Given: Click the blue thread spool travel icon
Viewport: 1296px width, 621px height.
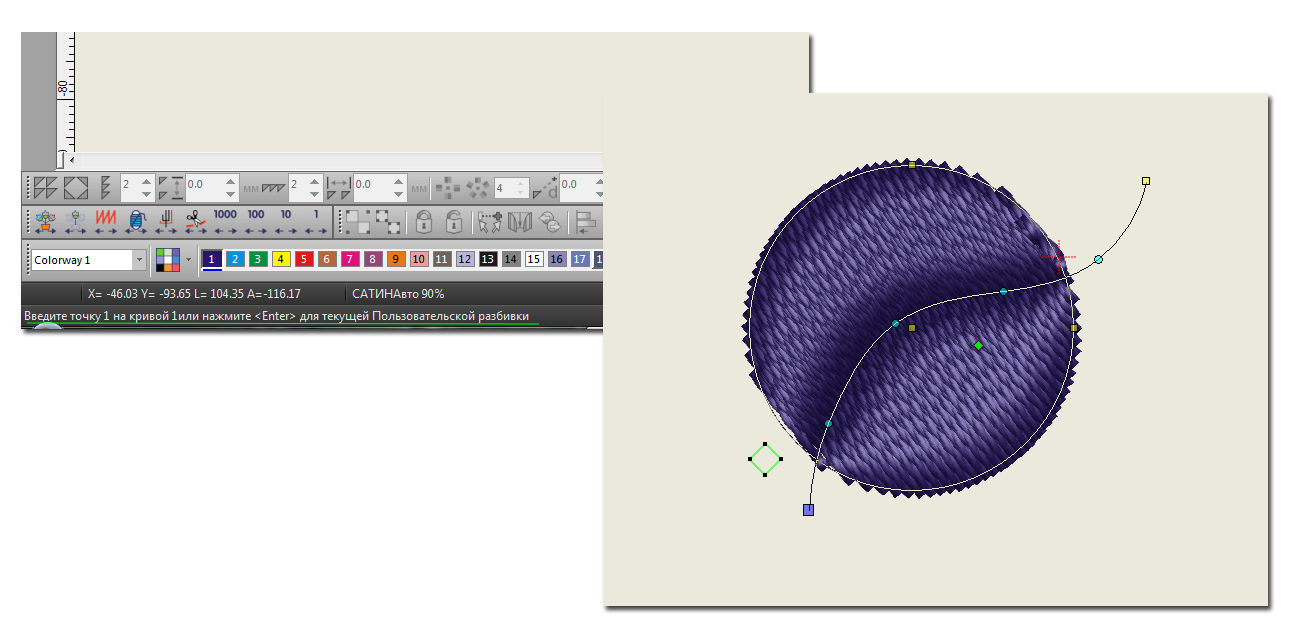Looking at the screenshot, I should [x=136, y=222].
